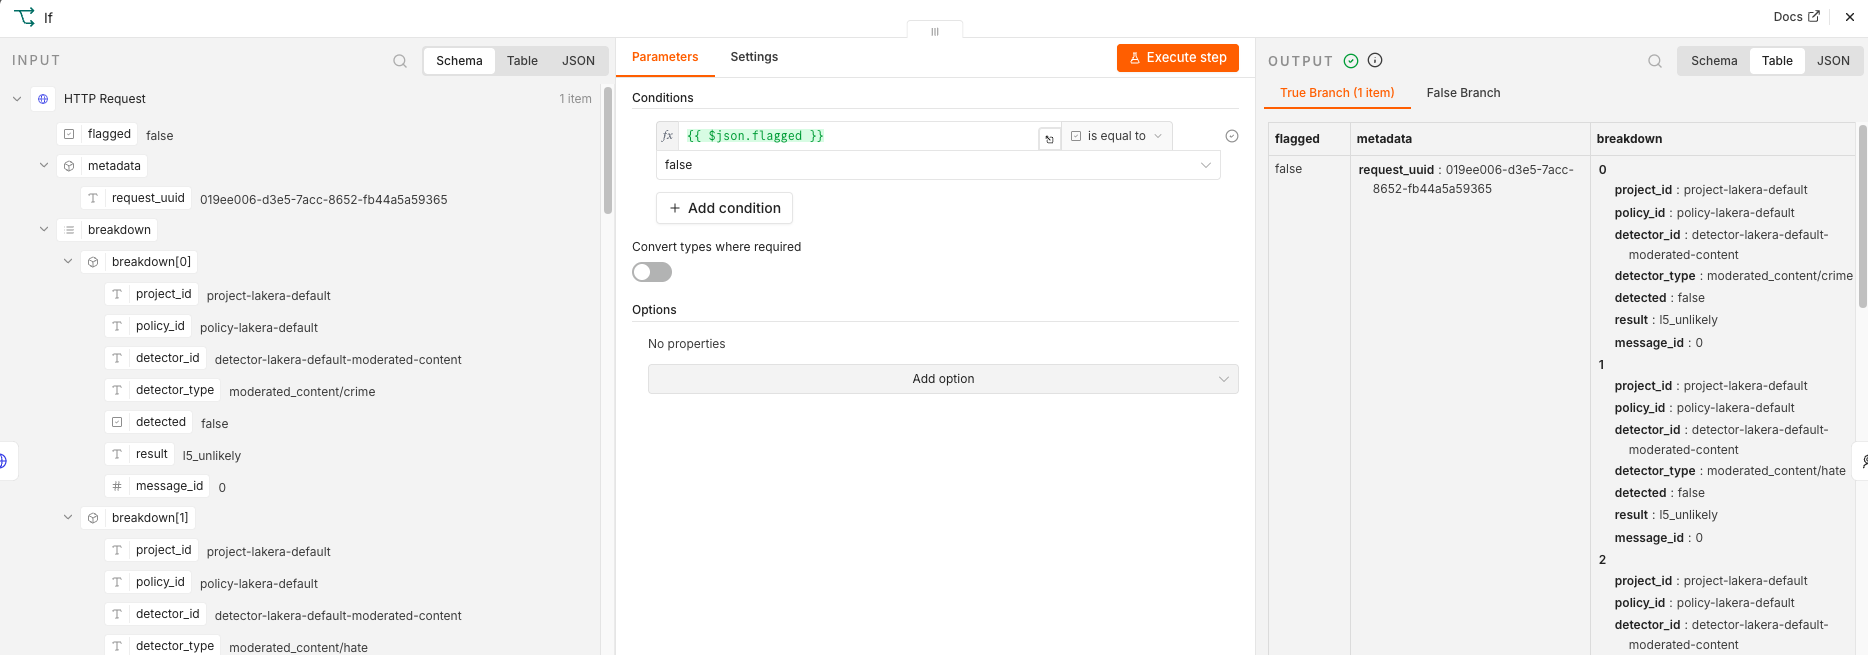1868x655 pixels.
Task: Select the project_id pill under breakdown[1]
Action: pos(152,550)
